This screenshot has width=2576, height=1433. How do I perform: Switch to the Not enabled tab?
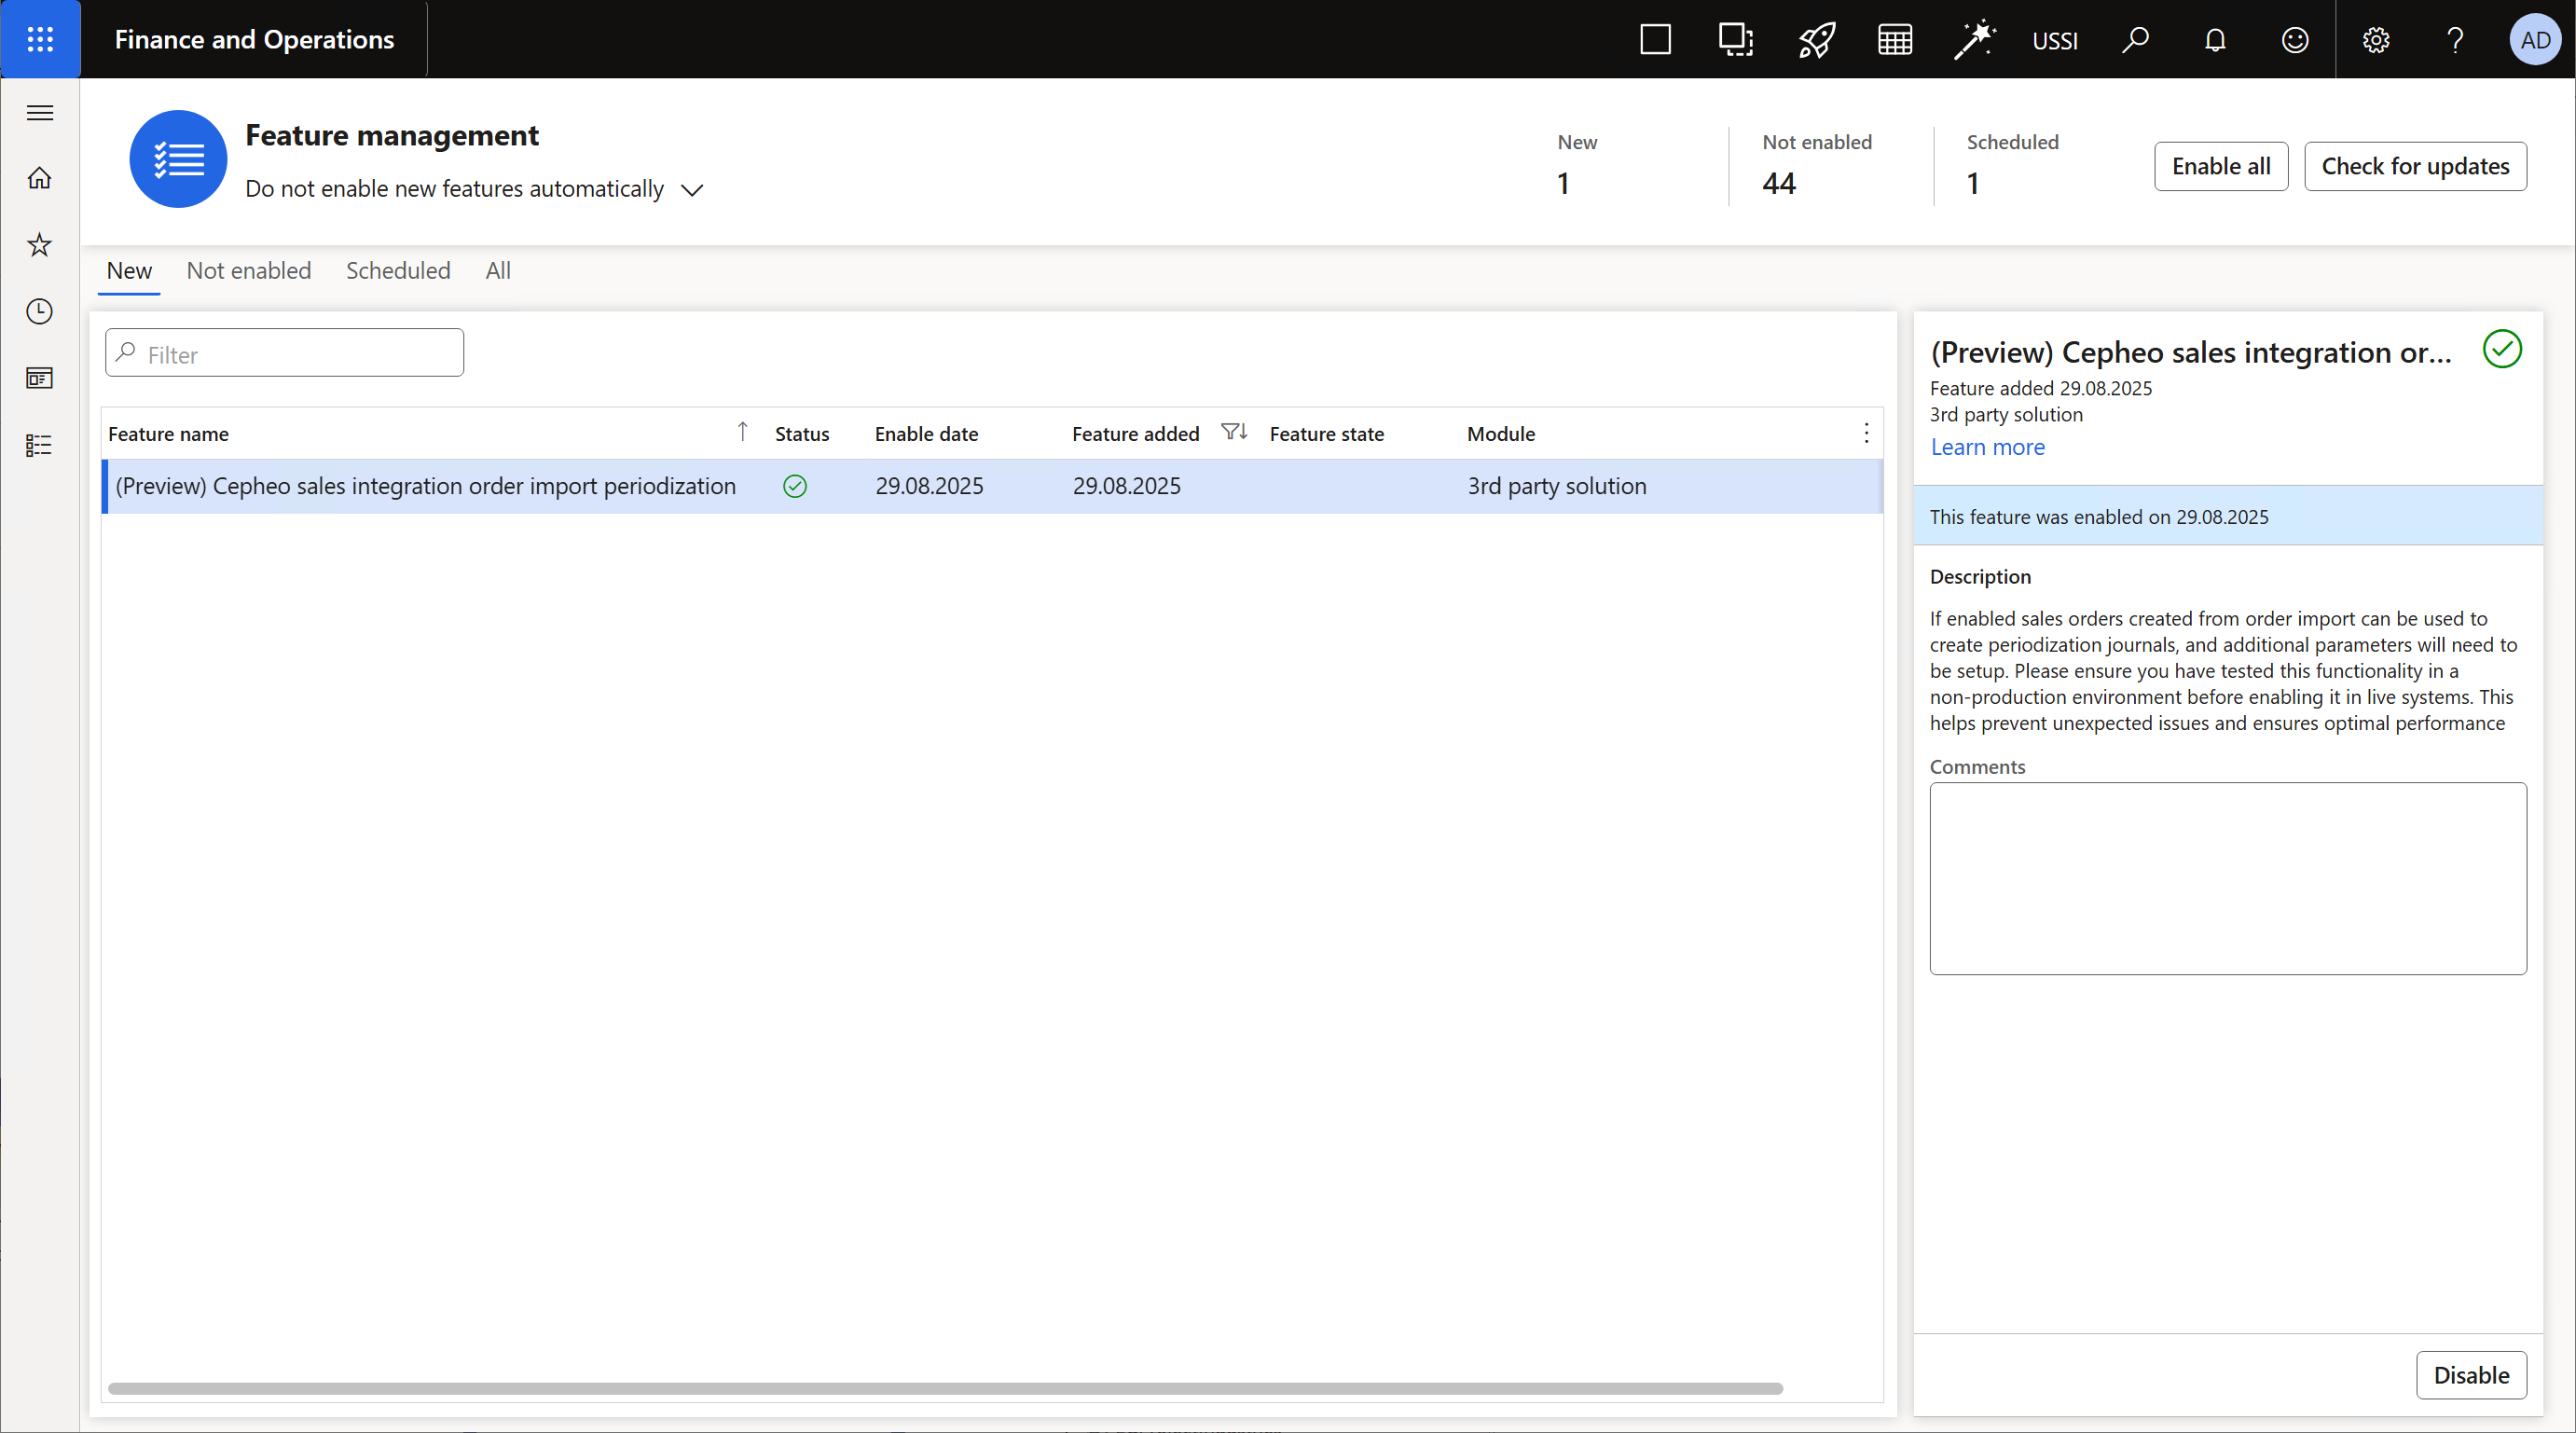click(x=249, y=271)
